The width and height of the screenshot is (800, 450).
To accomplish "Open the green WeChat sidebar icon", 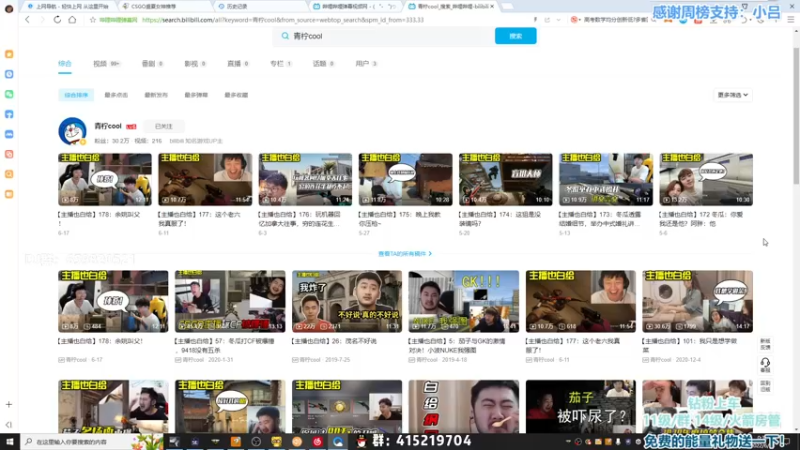I will [x=9, y=94].
